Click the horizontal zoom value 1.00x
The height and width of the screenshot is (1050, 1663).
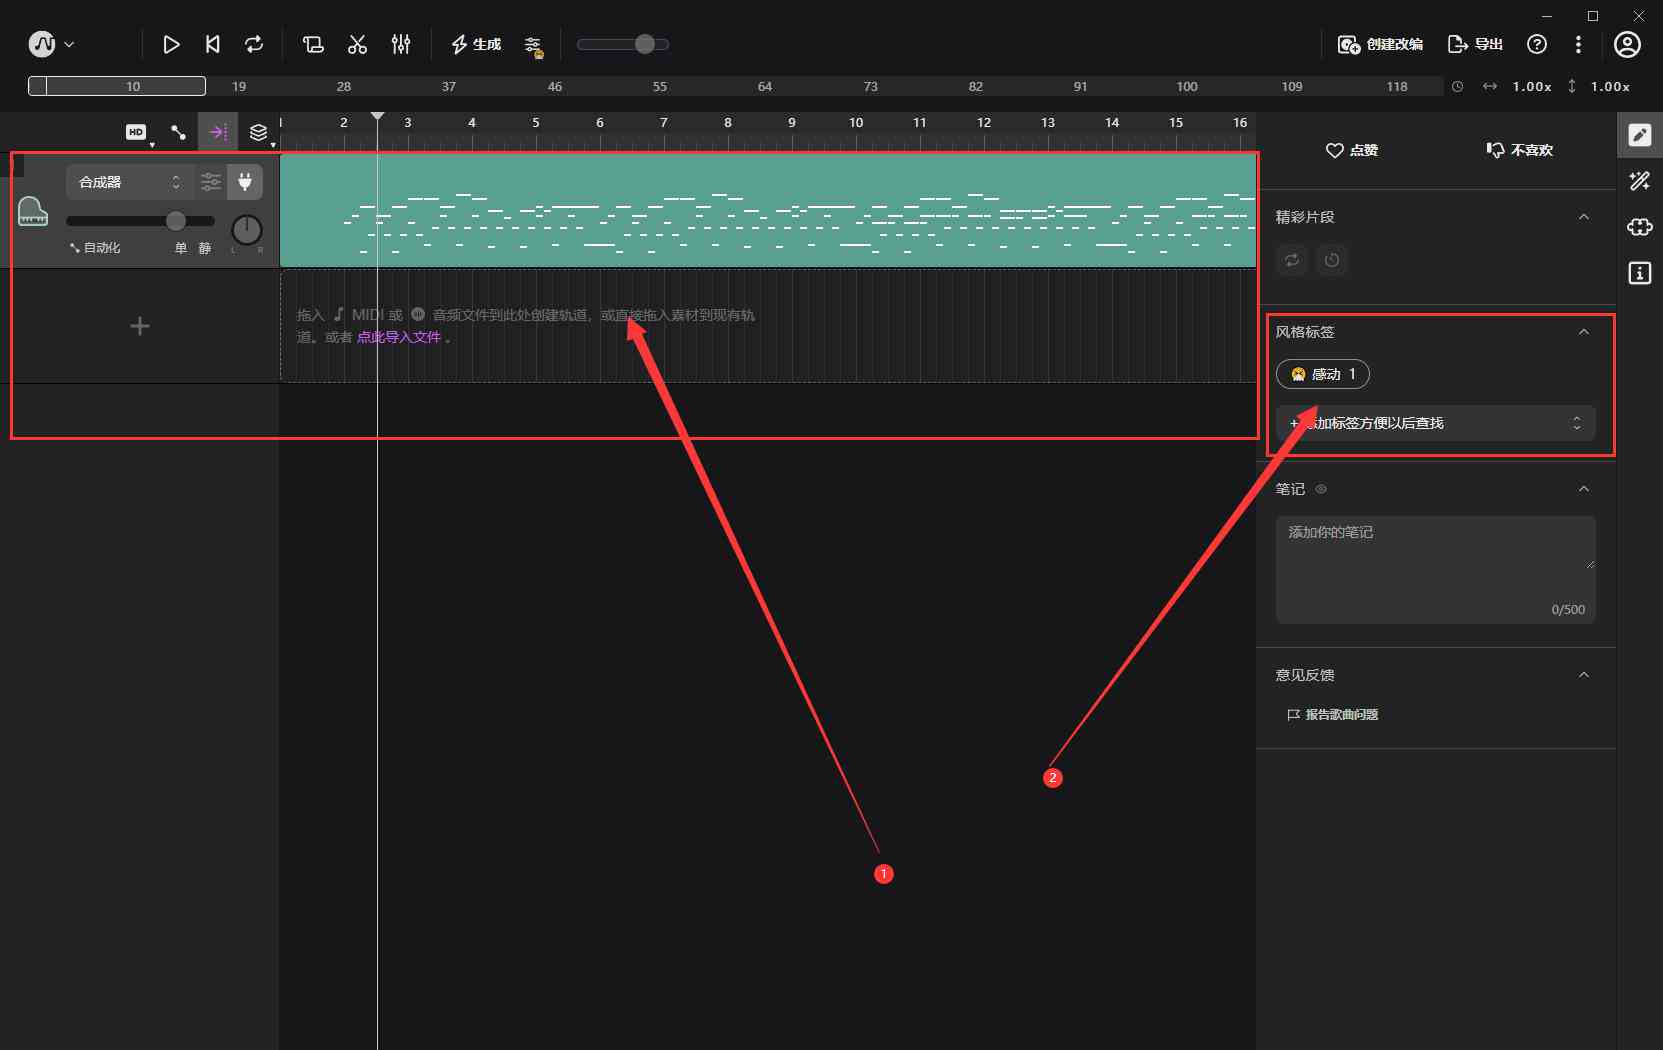[x=1531, y=87]
